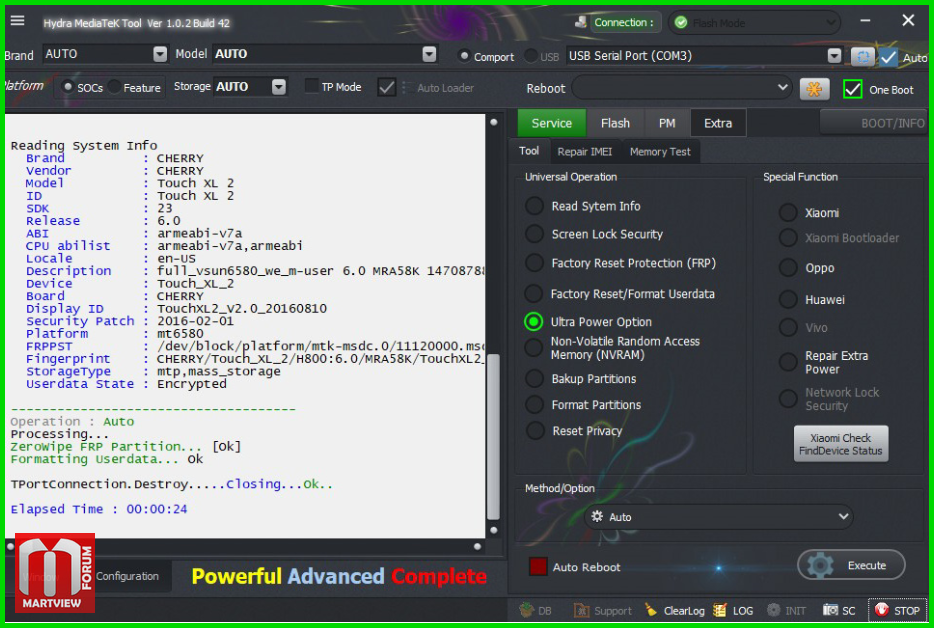Open the PM tab

point(667,123)
